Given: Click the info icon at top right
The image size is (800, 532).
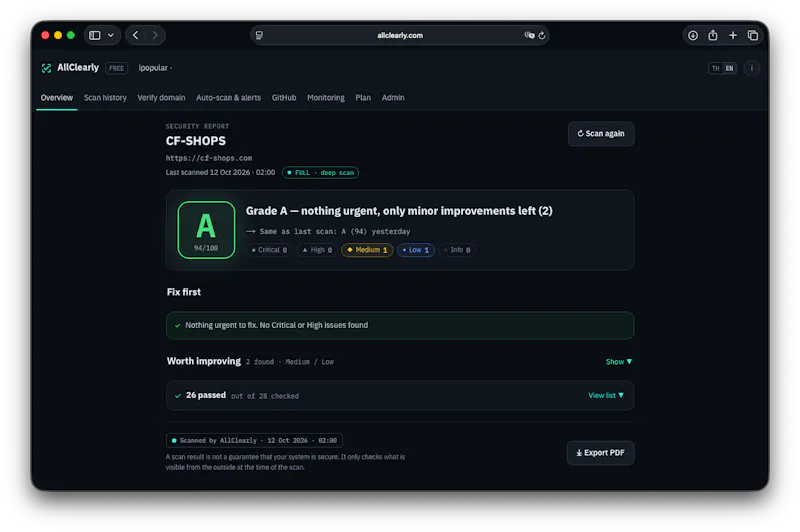Looking at the screenshot, I should 752,68.
